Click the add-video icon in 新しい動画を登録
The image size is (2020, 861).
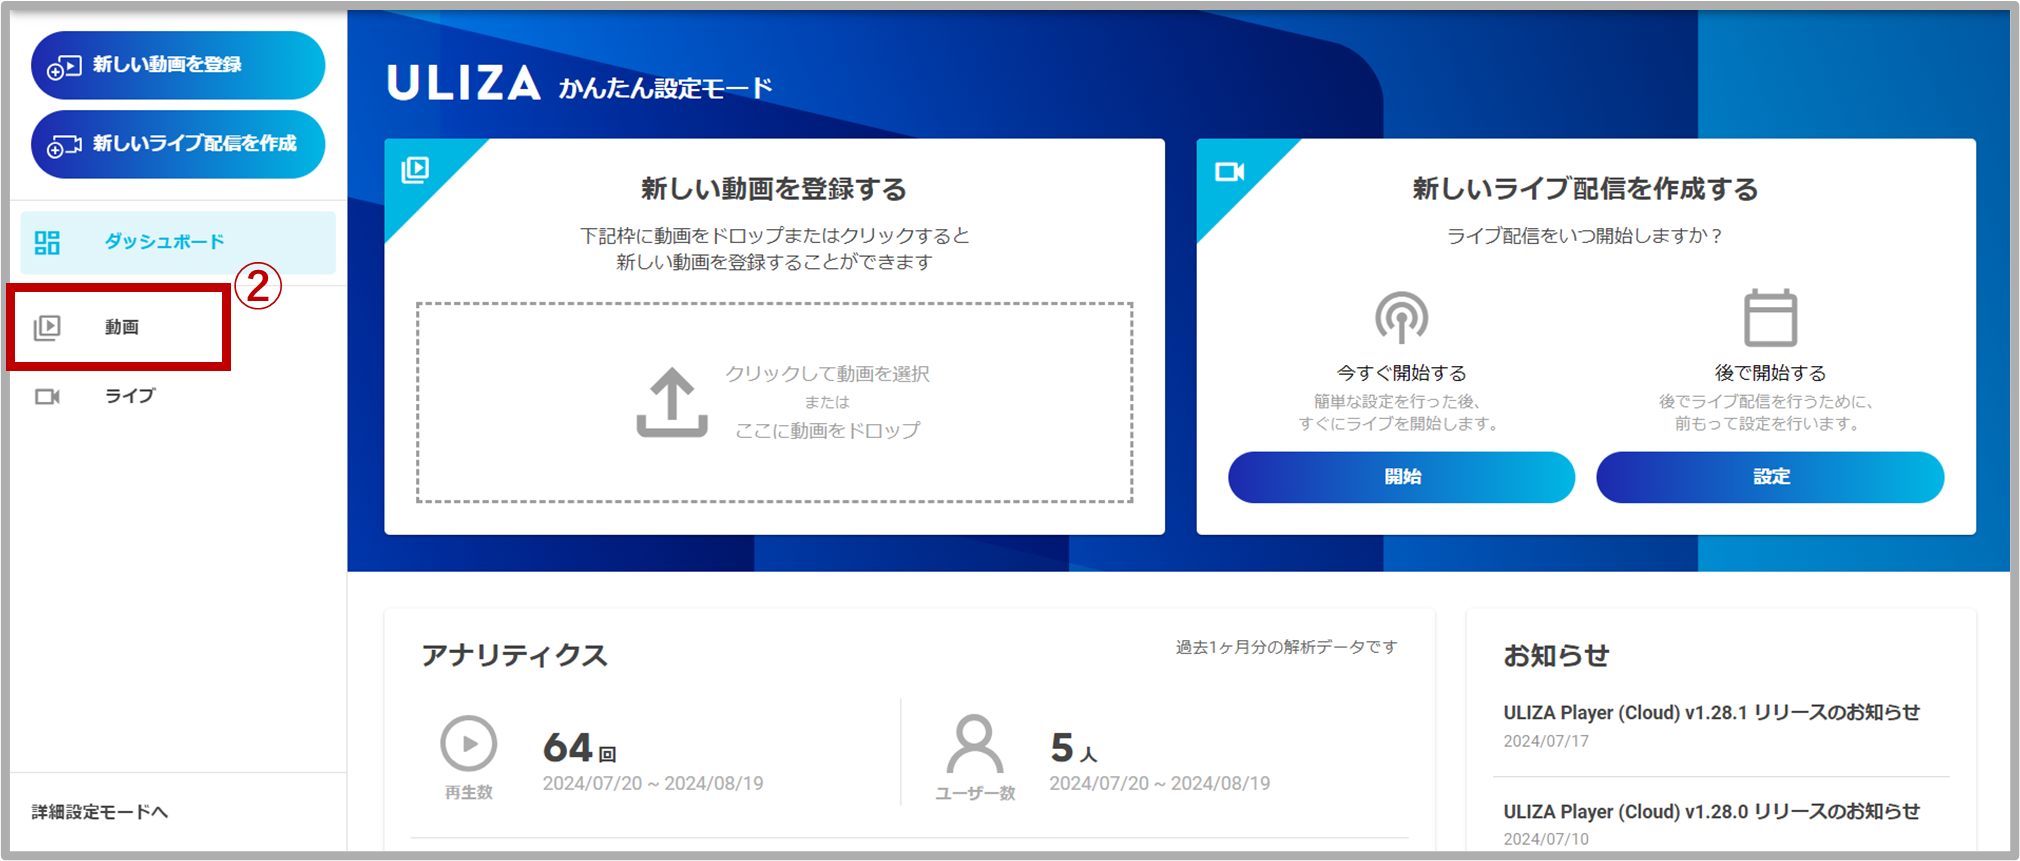coord(64,67)
